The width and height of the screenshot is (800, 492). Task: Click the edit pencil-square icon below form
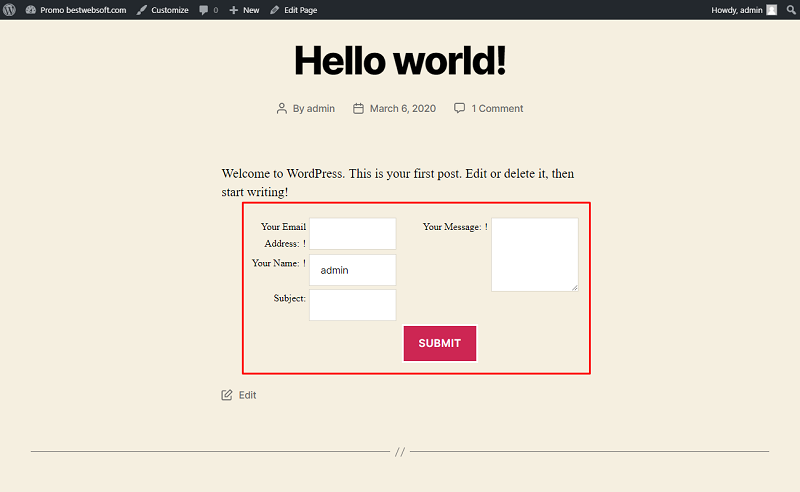227,395
